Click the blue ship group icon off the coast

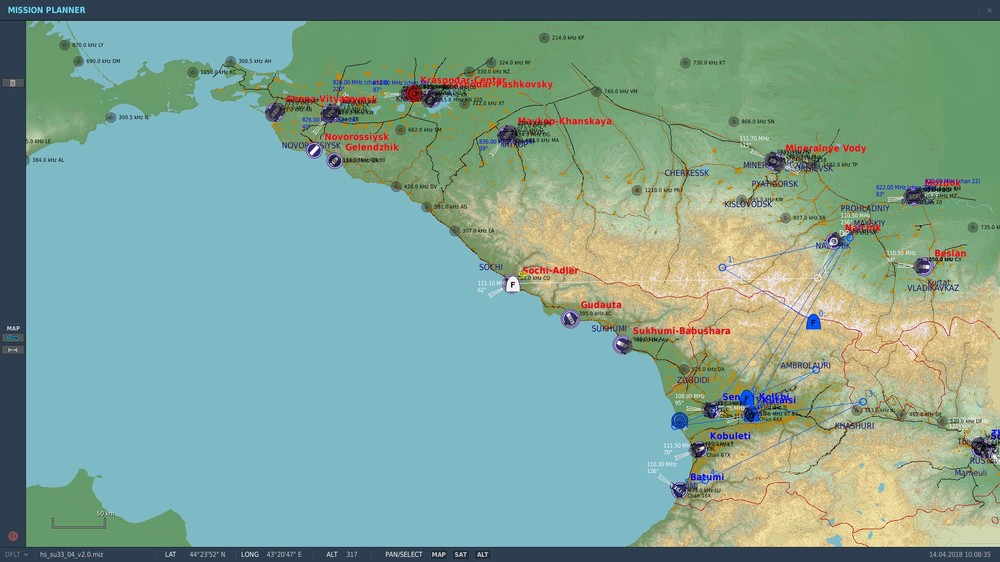click(680, 420)
